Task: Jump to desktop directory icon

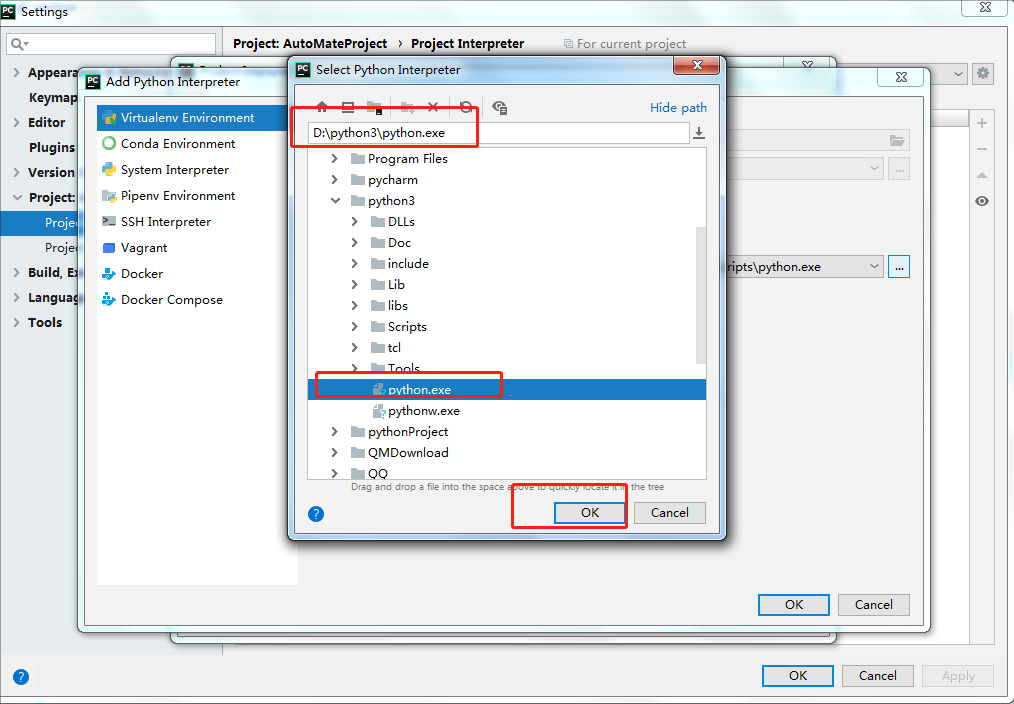Action: click(348, 107)
